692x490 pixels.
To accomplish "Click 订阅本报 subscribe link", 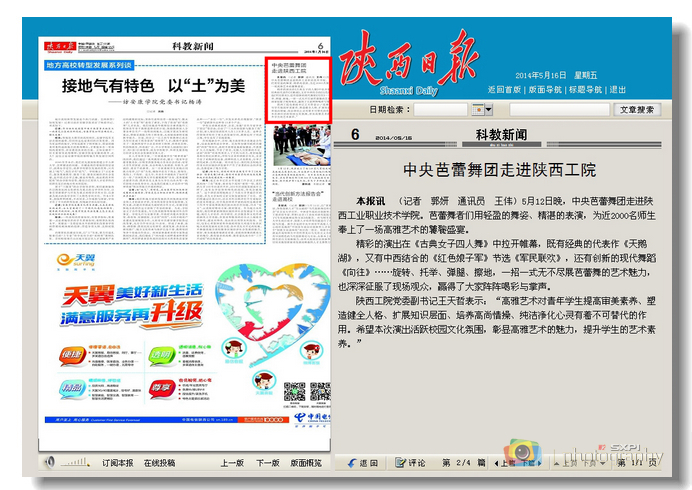I will tap(117, 463).
